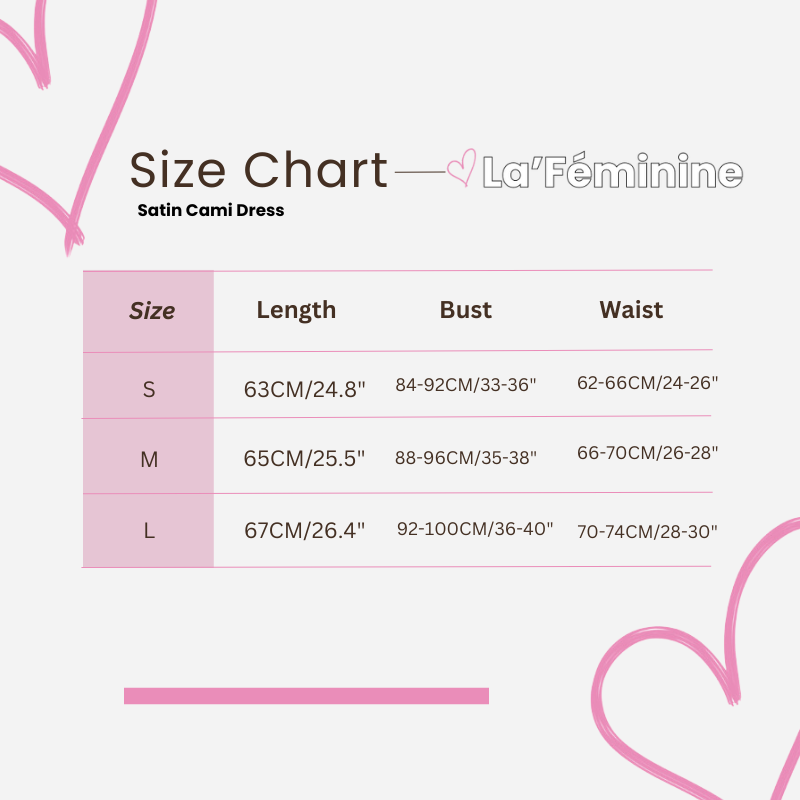
Task: Click the 88-96CM/35-38" bust value
Action: coord(466,457)
